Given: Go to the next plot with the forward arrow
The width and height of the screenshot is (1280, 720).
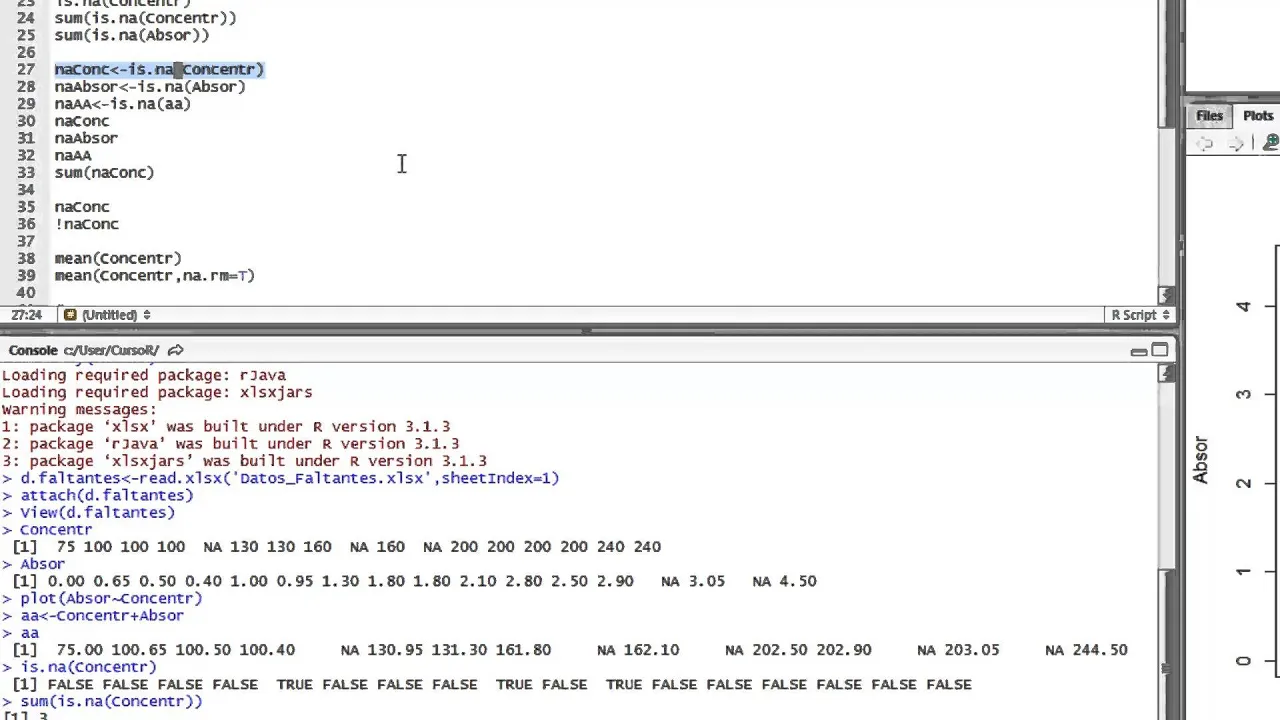Looking at the screenshot, I should [x=1237, y=144].
